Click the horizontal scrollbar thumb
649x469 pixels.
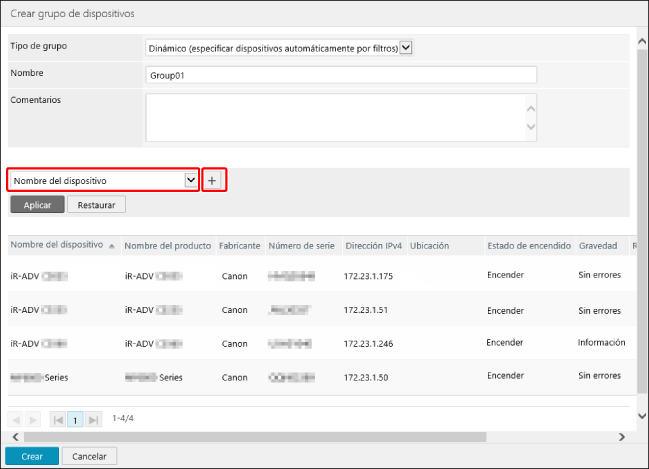[250, 437]
